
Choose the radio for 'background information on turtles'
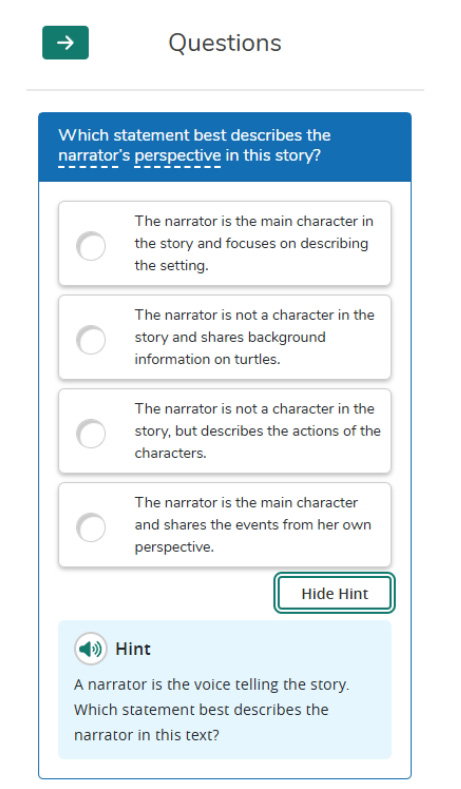pos(91,340)
